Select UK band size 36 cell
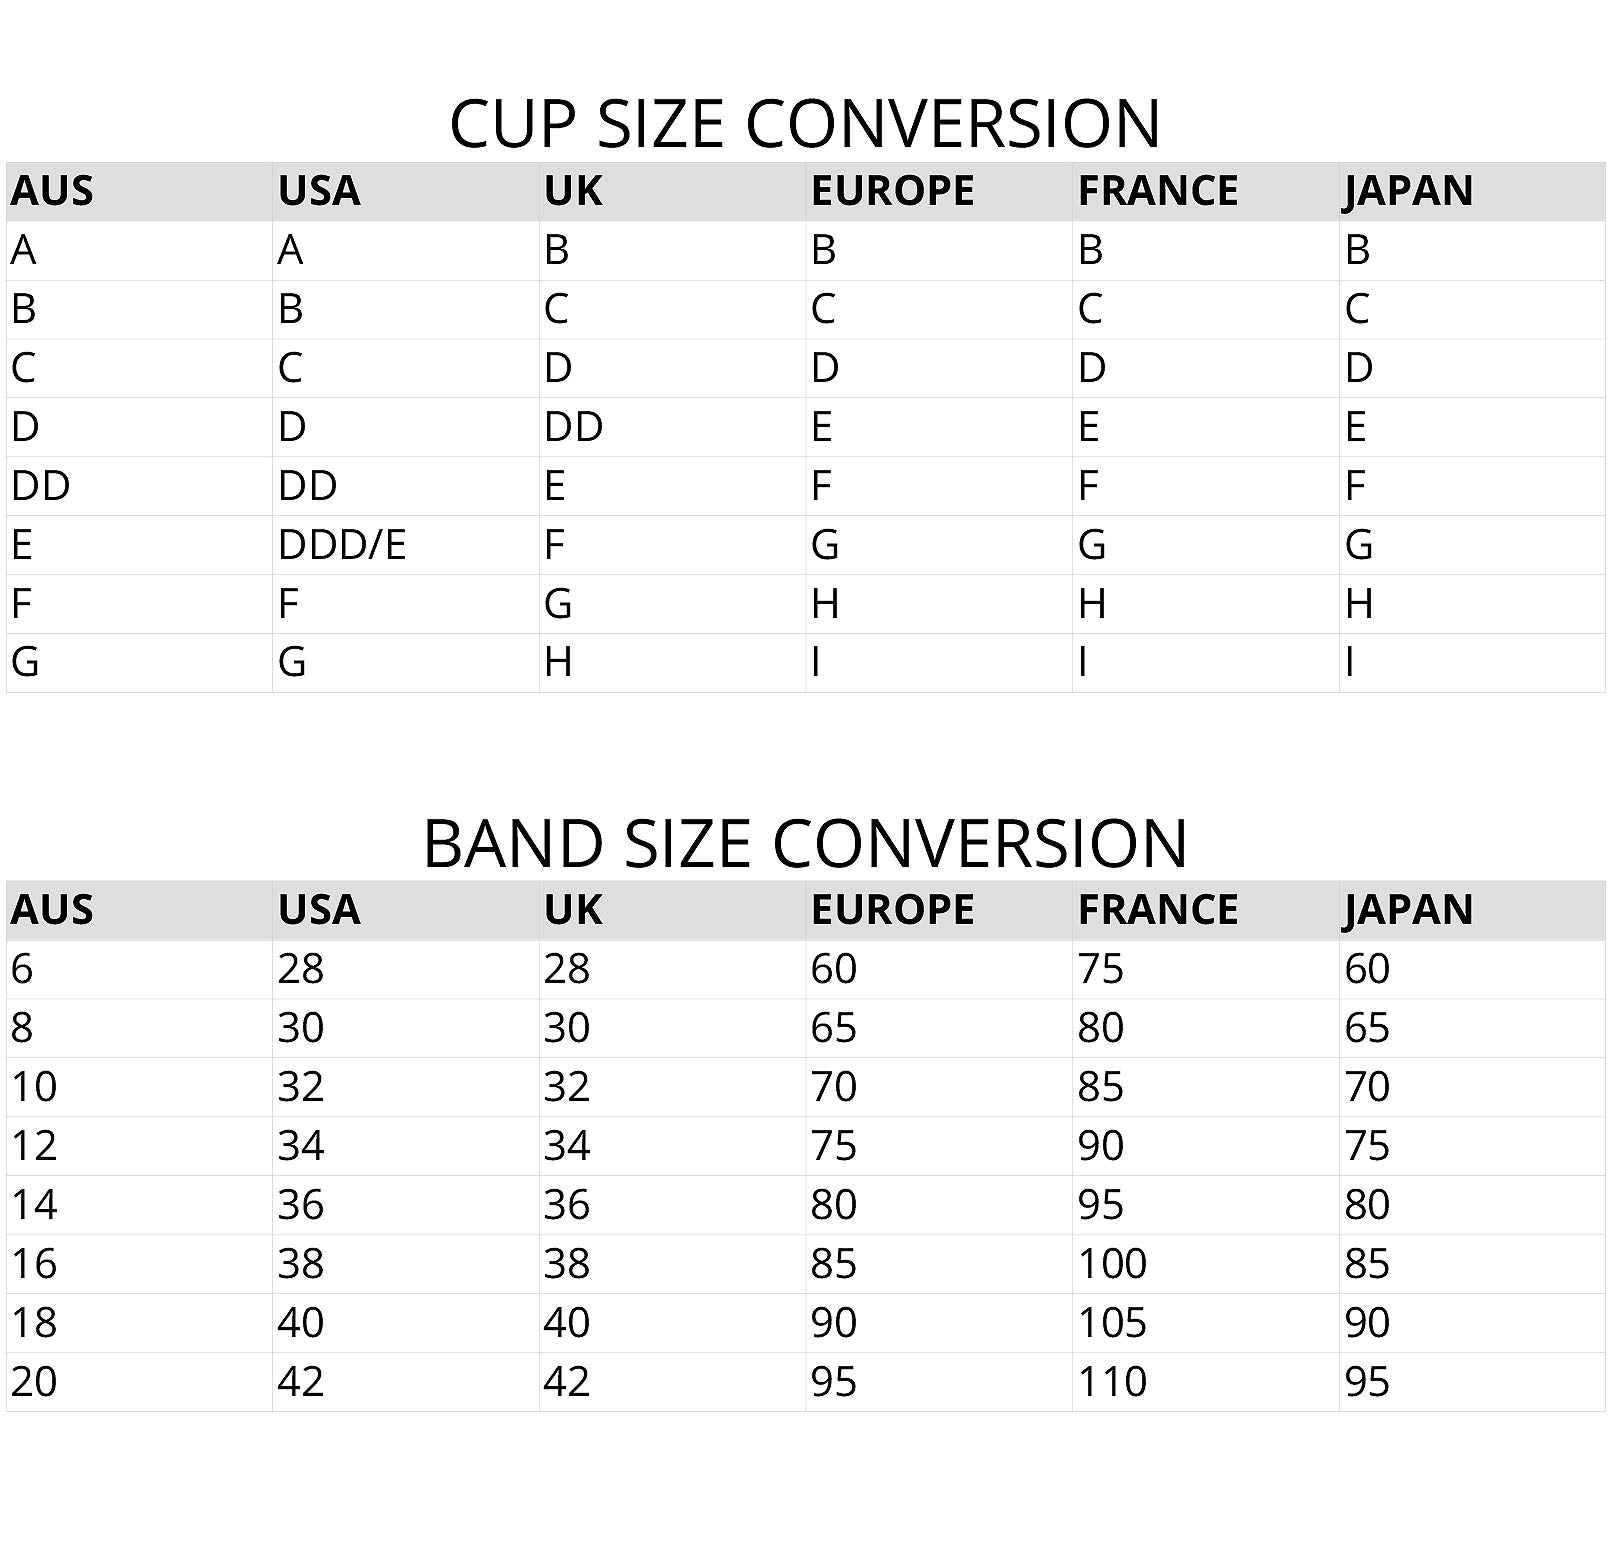Screen dimensions: 1612x1562 (567, 1205)
